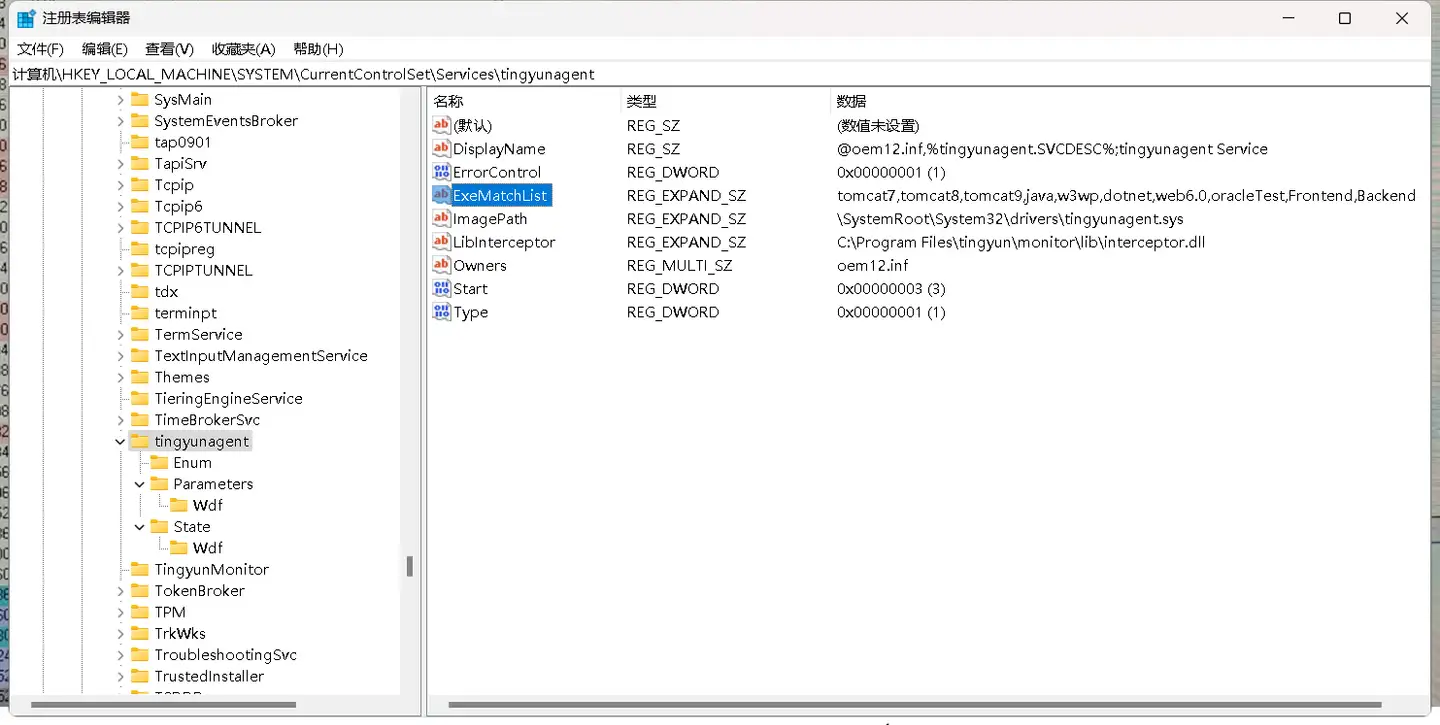Image resolution: width=1440 pixels, height=725 pixels.
Task: Select the Enum subkey under tingyunagent
Action: pyautogui.click(x=192, y=463)
